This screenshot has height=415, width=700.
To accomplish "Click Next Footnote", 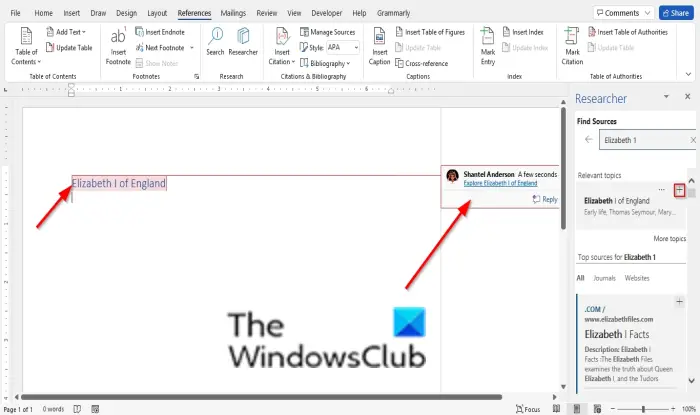I will click(160, 48).
